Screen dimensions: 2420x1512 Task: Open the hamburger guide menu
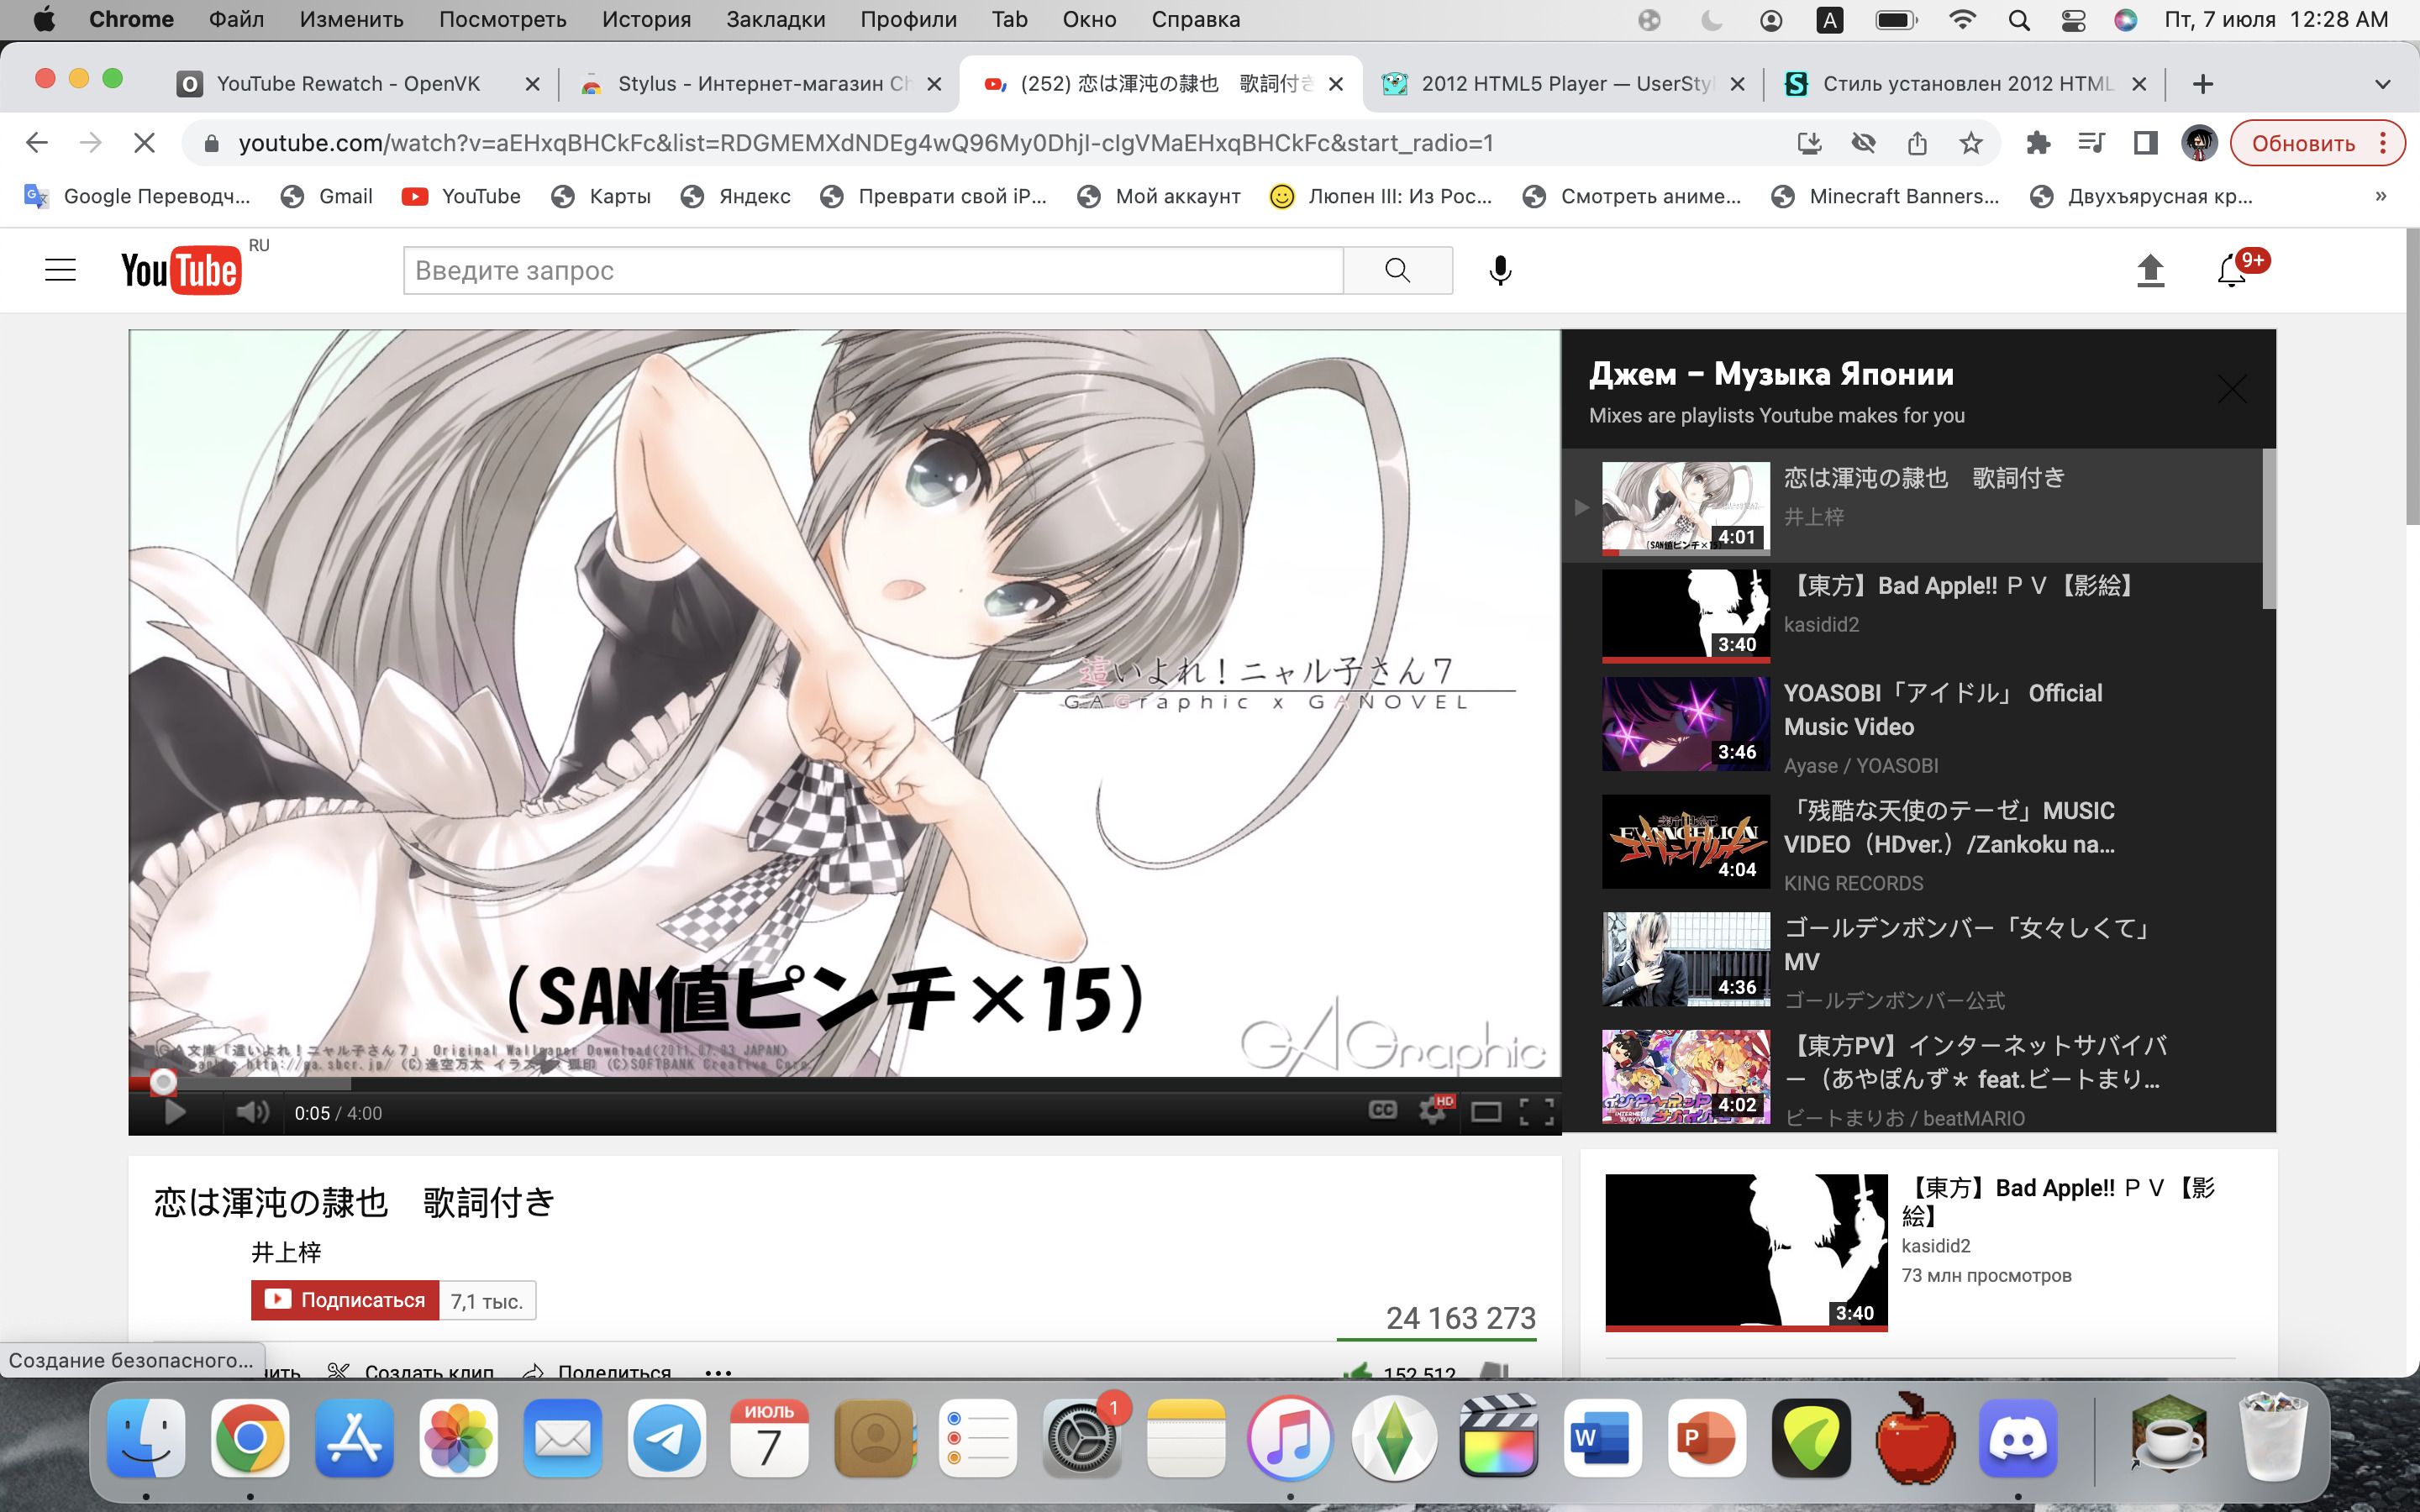tap(60, 270)
